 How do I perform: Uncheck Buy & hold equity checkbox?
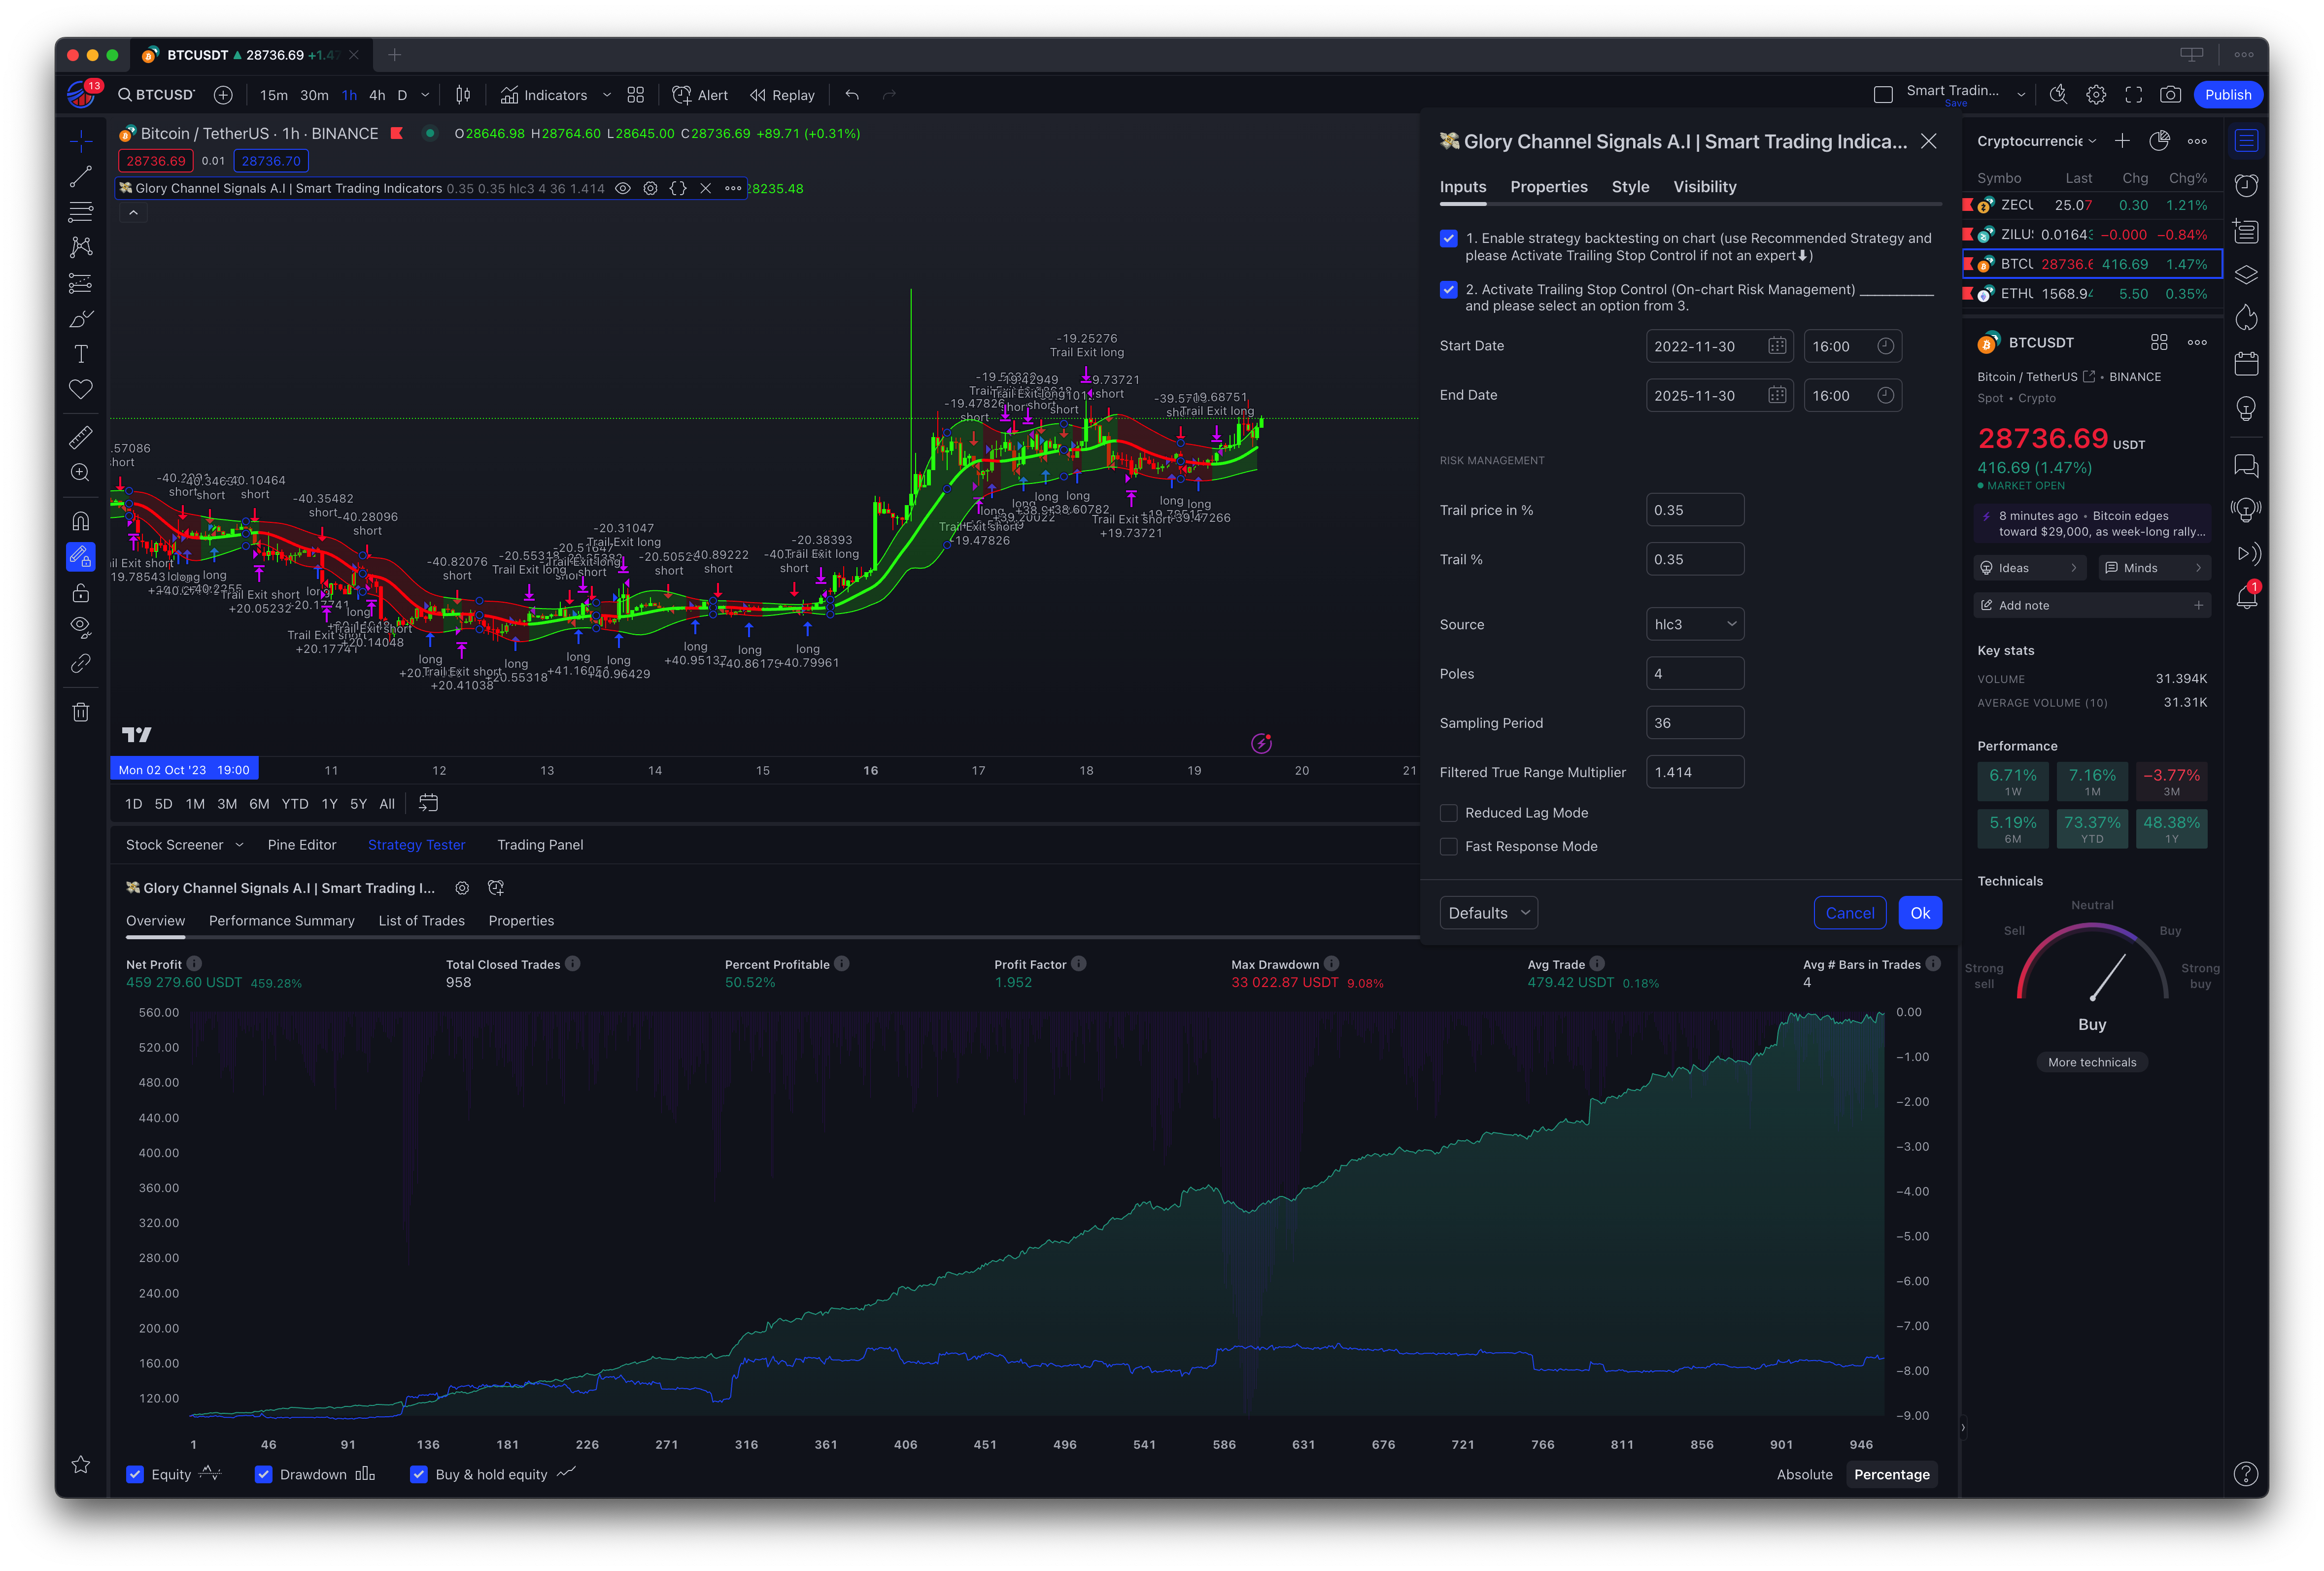[419, 1474]
